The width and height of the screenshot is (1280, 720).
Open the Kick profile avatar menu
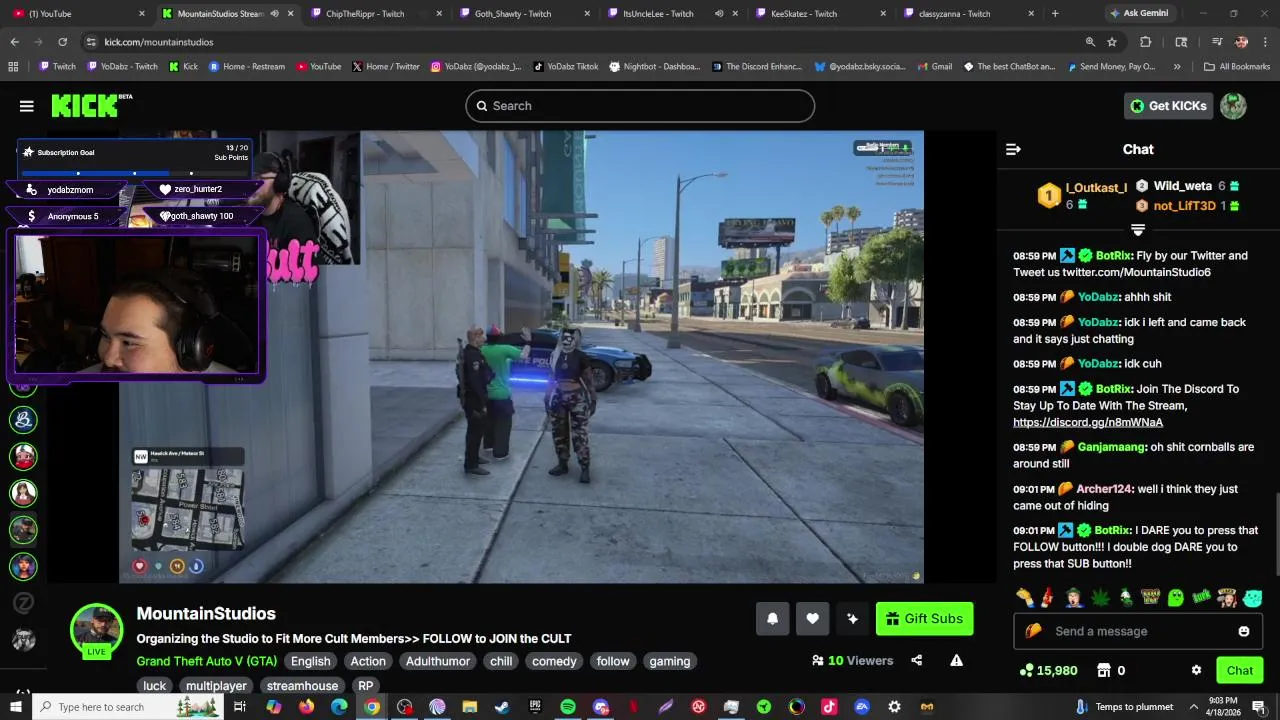click(1233, 106)
